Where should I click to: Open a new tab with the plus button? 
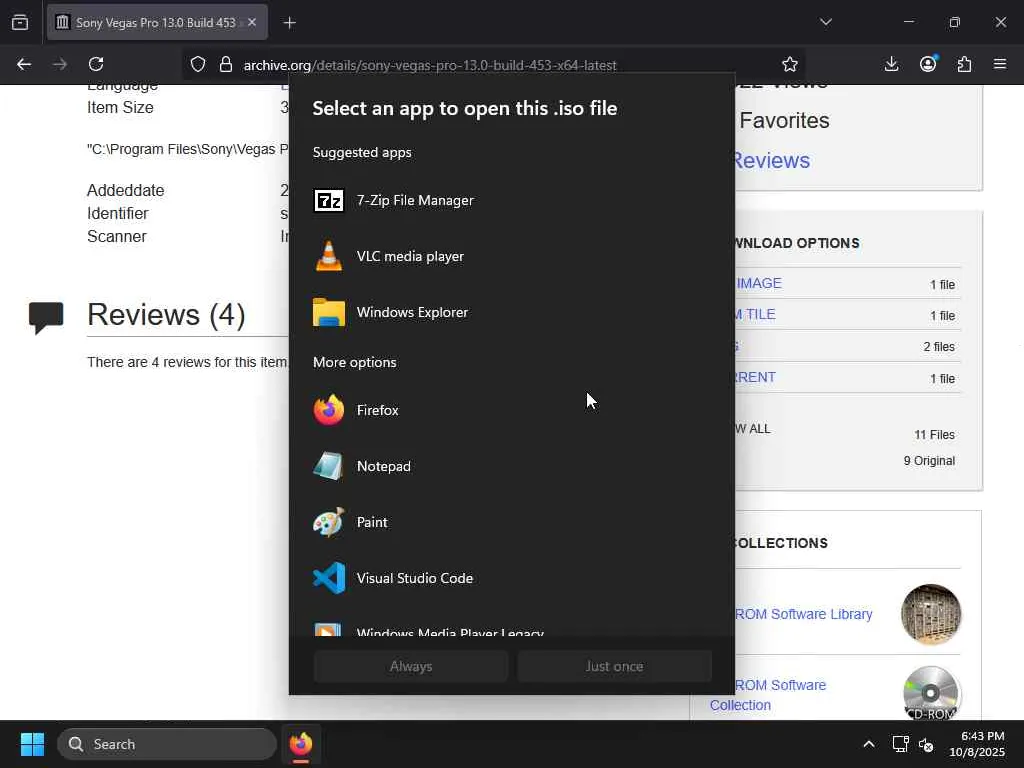(289, 23)
